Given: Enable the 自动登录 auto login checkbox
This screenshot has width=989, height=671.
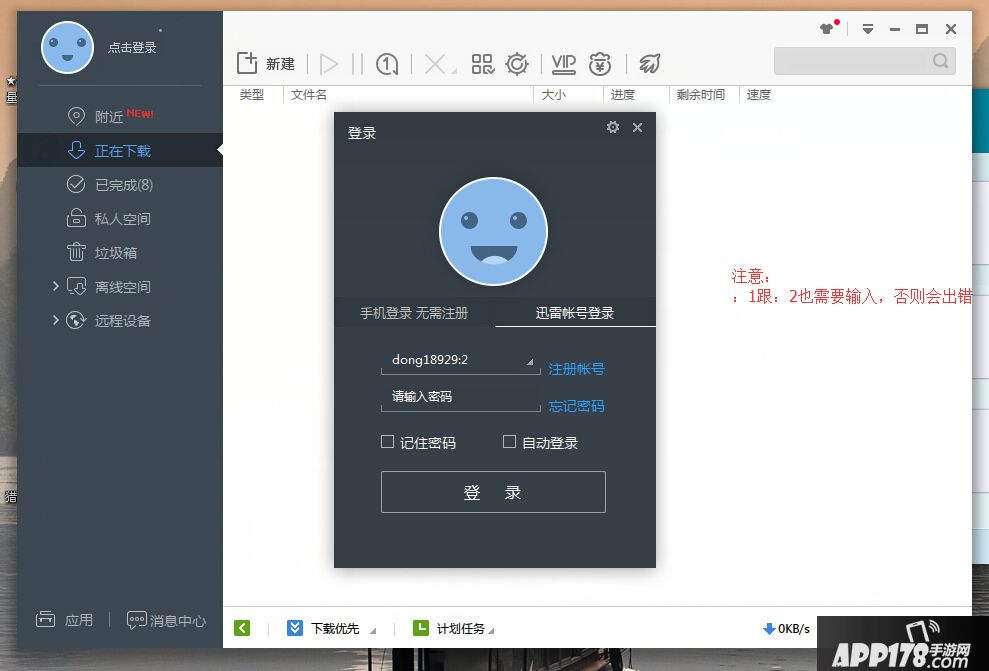Looking at the screenshot, I should click(x=509, y=442).
